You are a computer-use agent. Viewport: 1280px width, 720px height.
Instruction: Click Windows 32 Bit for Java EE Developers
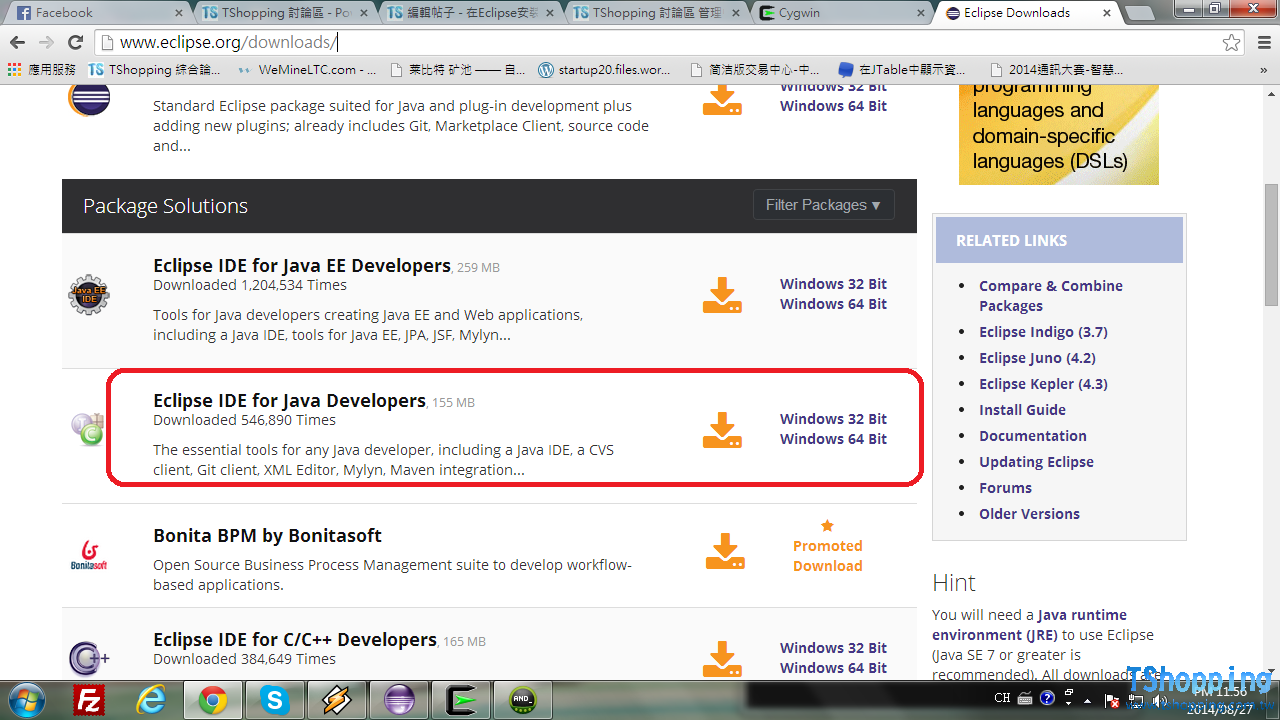(x=833, y=284)
